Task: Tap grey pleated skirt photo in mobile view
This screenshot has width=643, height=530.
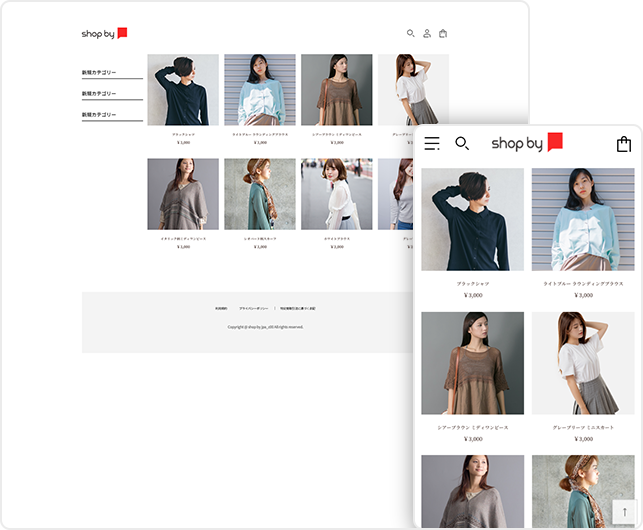Action: click(583, 363)
